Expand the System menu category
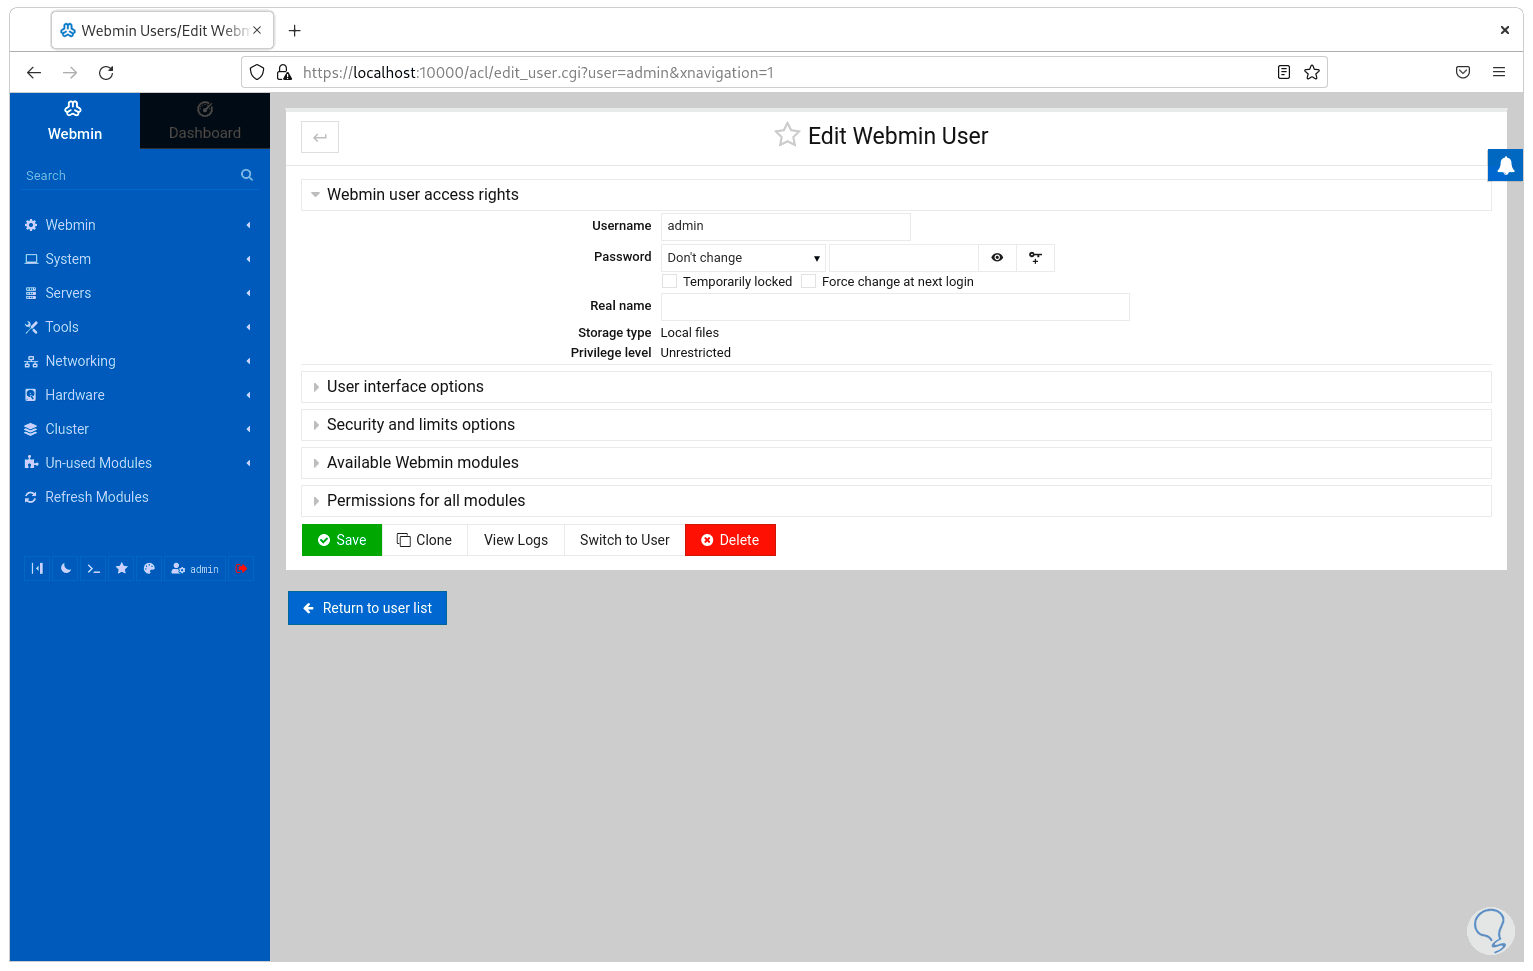This screenshot has width=1533, height=971. tap(140, 259)
